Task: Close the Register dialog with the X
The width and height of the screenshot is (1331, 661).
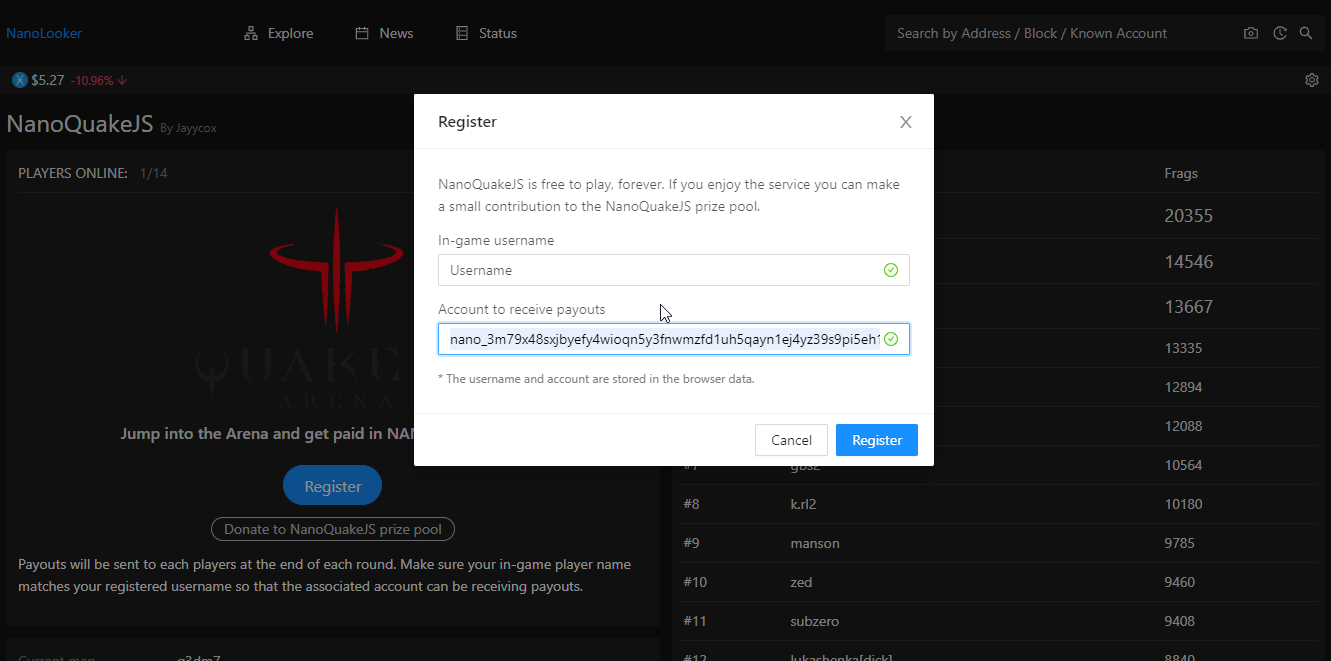Action: click(906, 122)
